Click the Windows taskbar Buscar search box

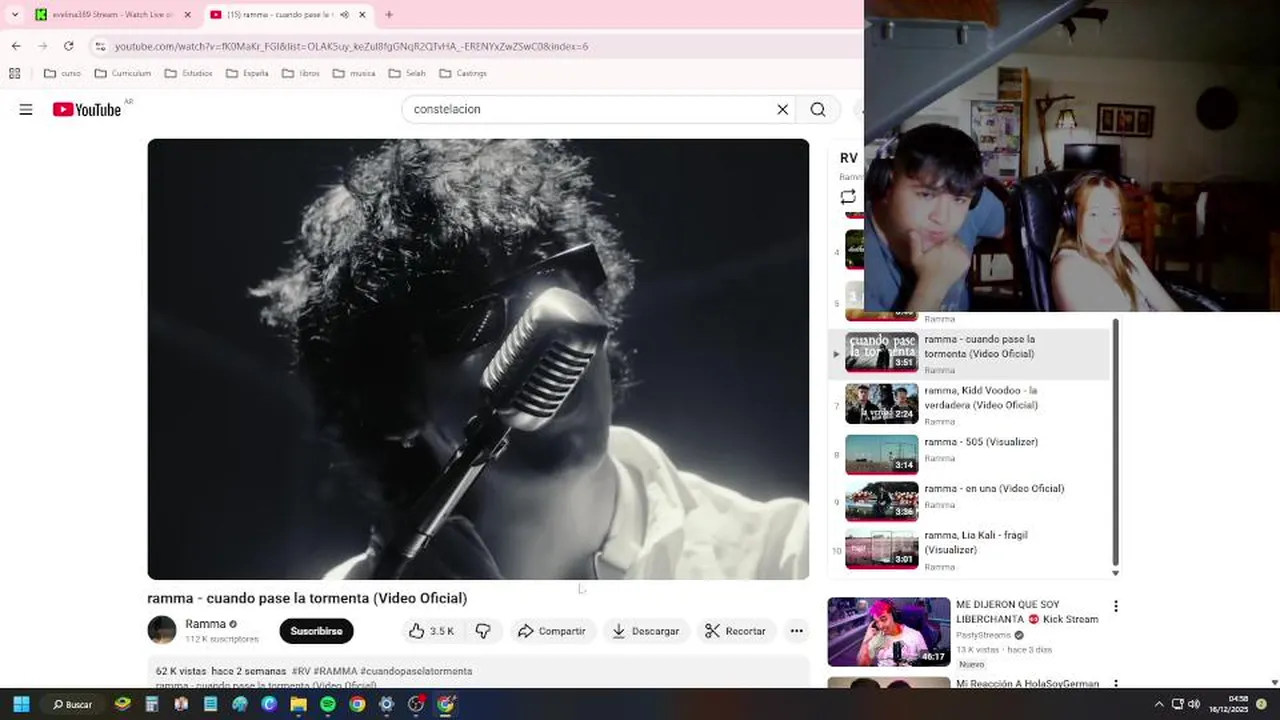[73, 704]
